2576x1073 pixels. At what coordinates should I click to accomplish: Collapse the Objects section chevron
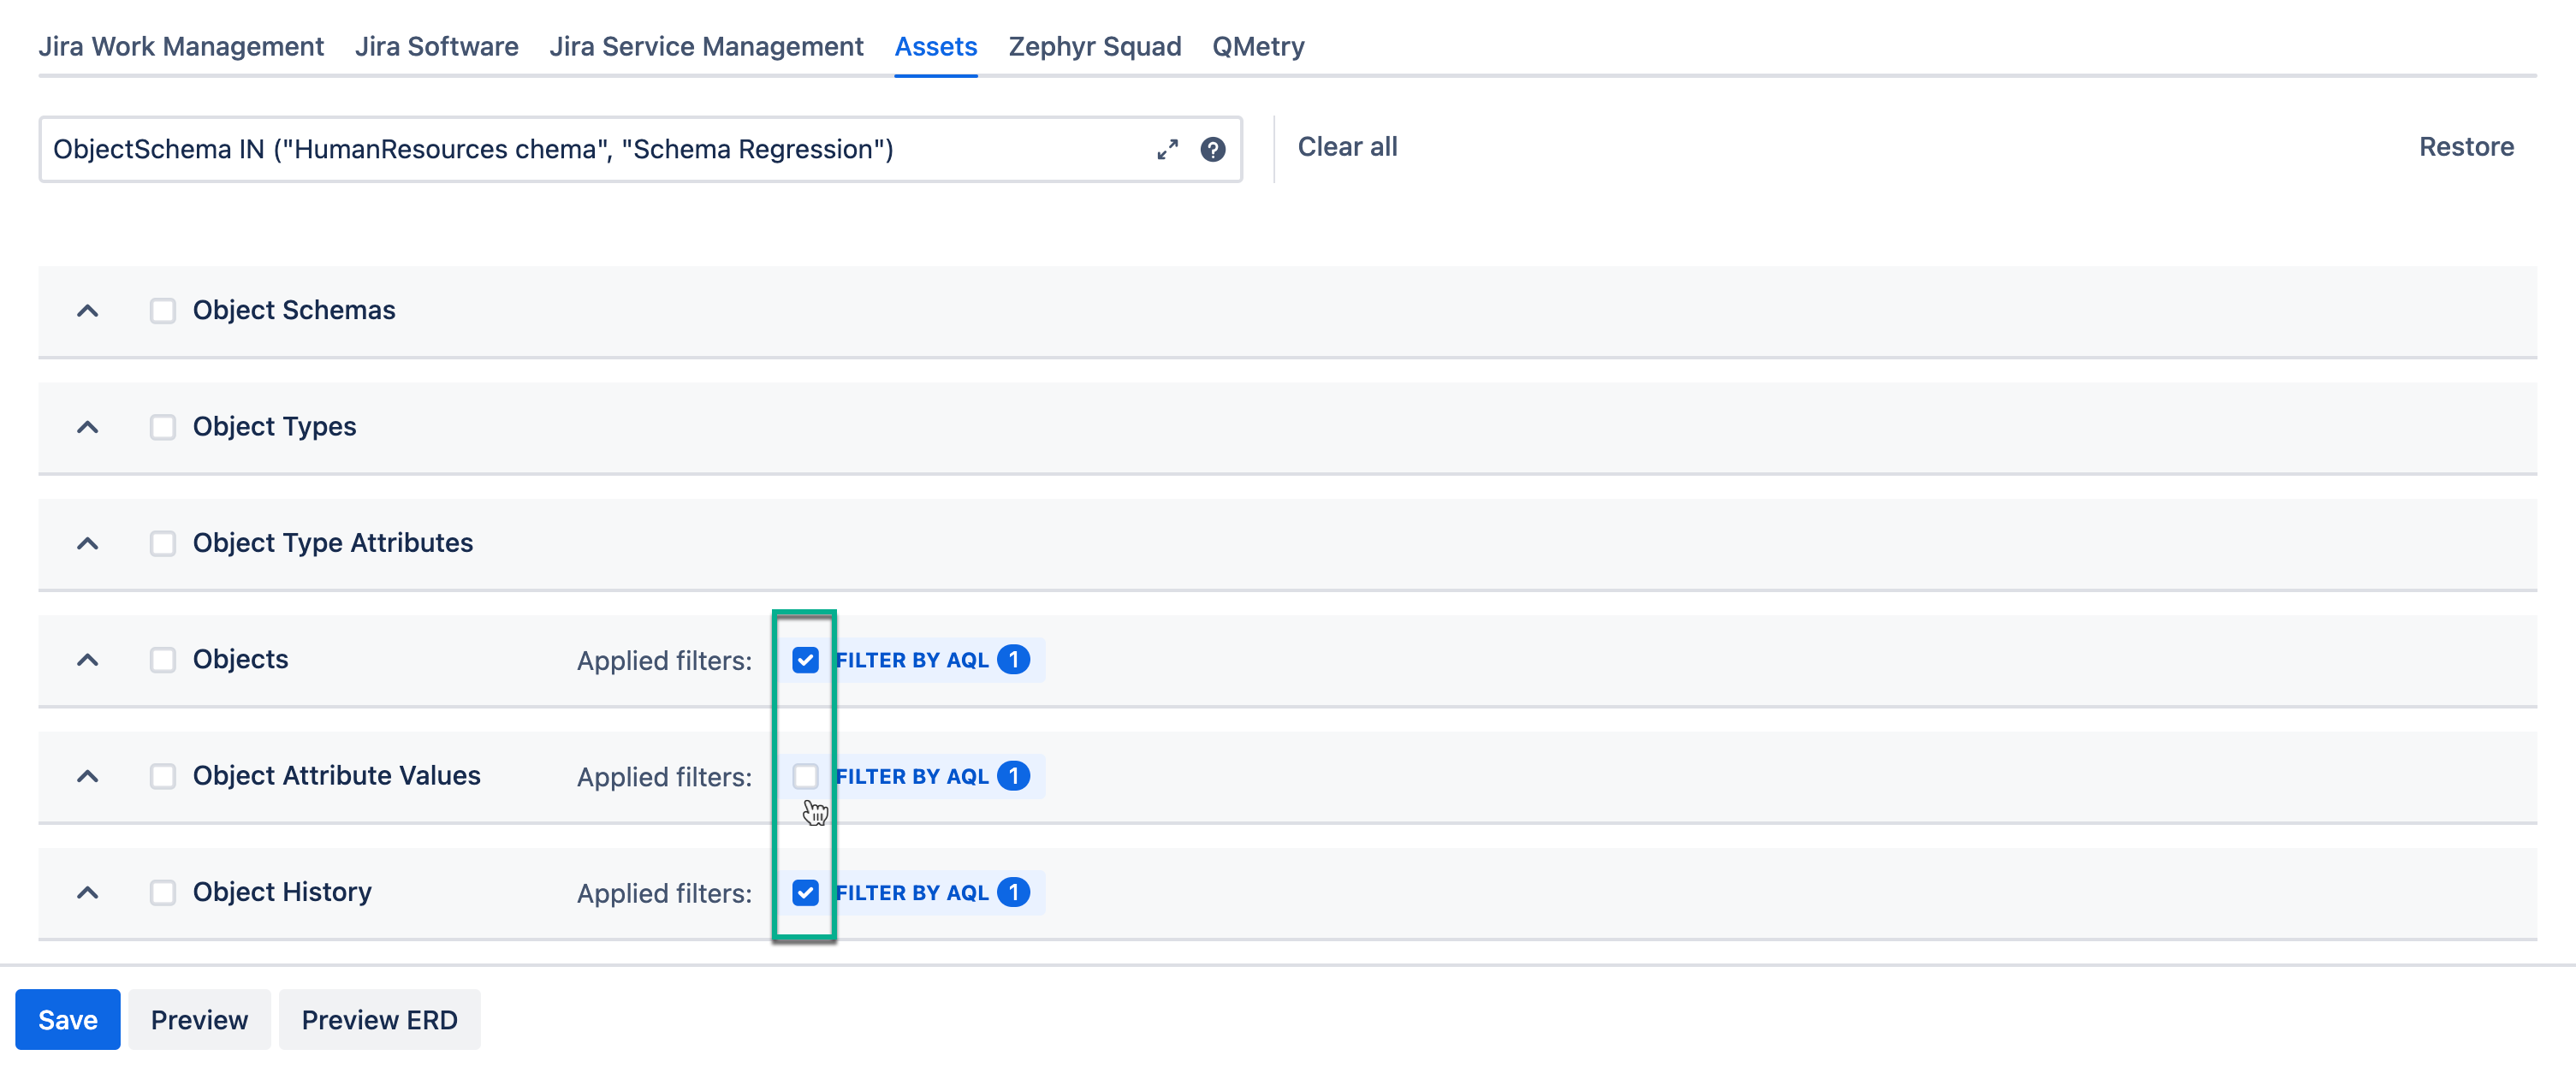[x=88, y=660]
